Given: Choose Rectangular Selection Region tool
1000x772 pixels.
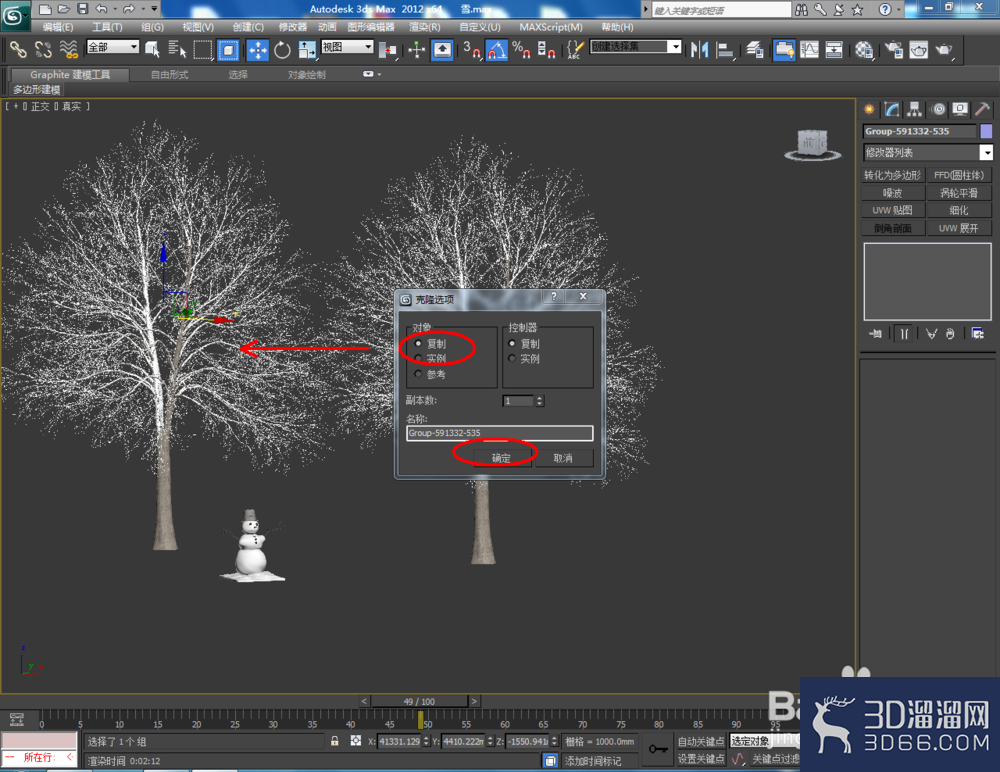Looking at the screenshot, I should point(202,49).
